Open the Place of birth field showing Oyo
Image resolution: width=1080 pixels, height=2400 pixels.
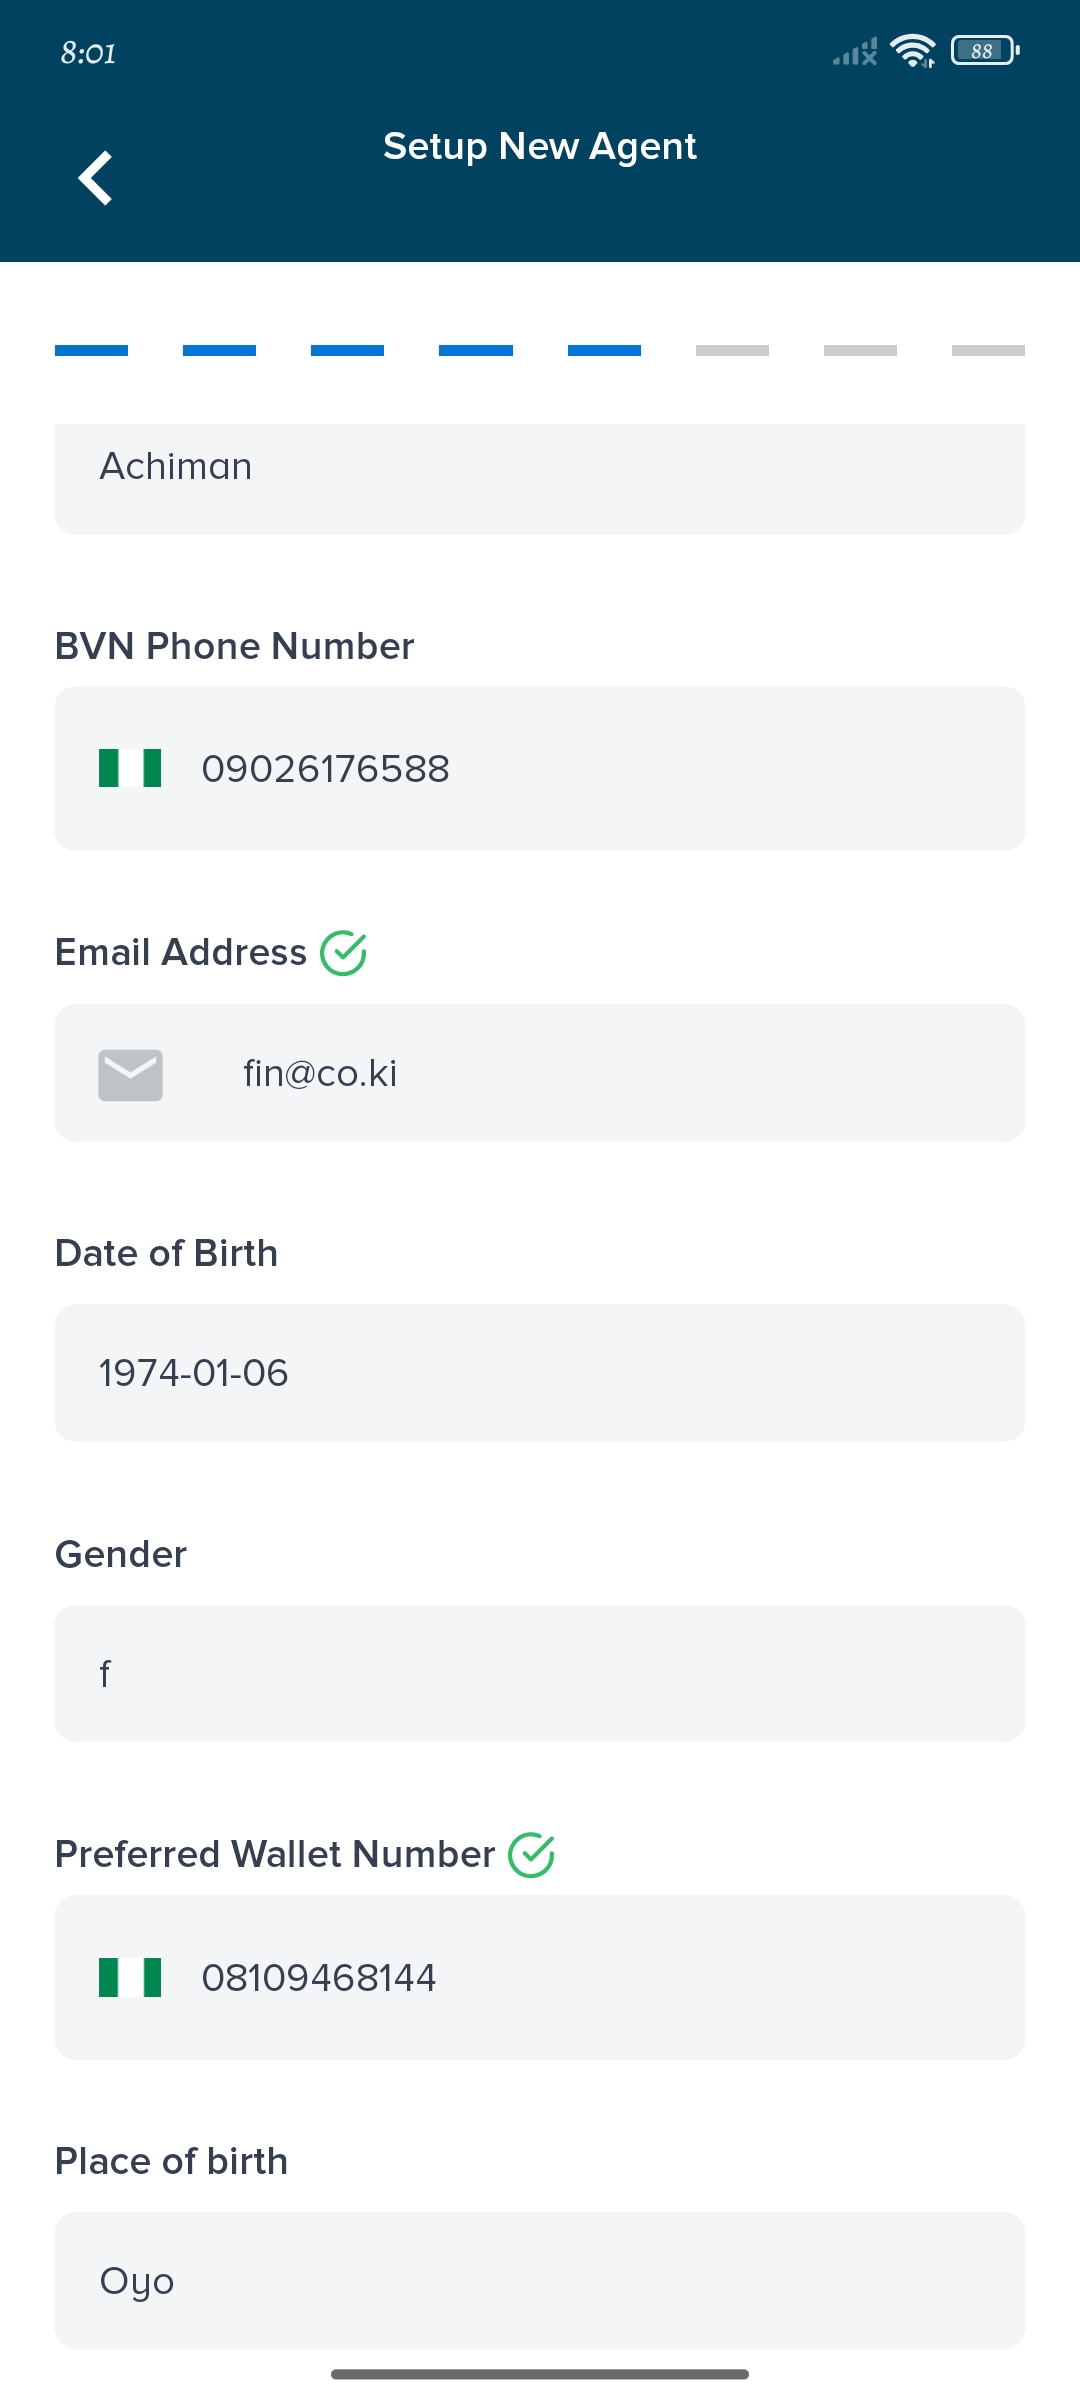[540, 2280]
